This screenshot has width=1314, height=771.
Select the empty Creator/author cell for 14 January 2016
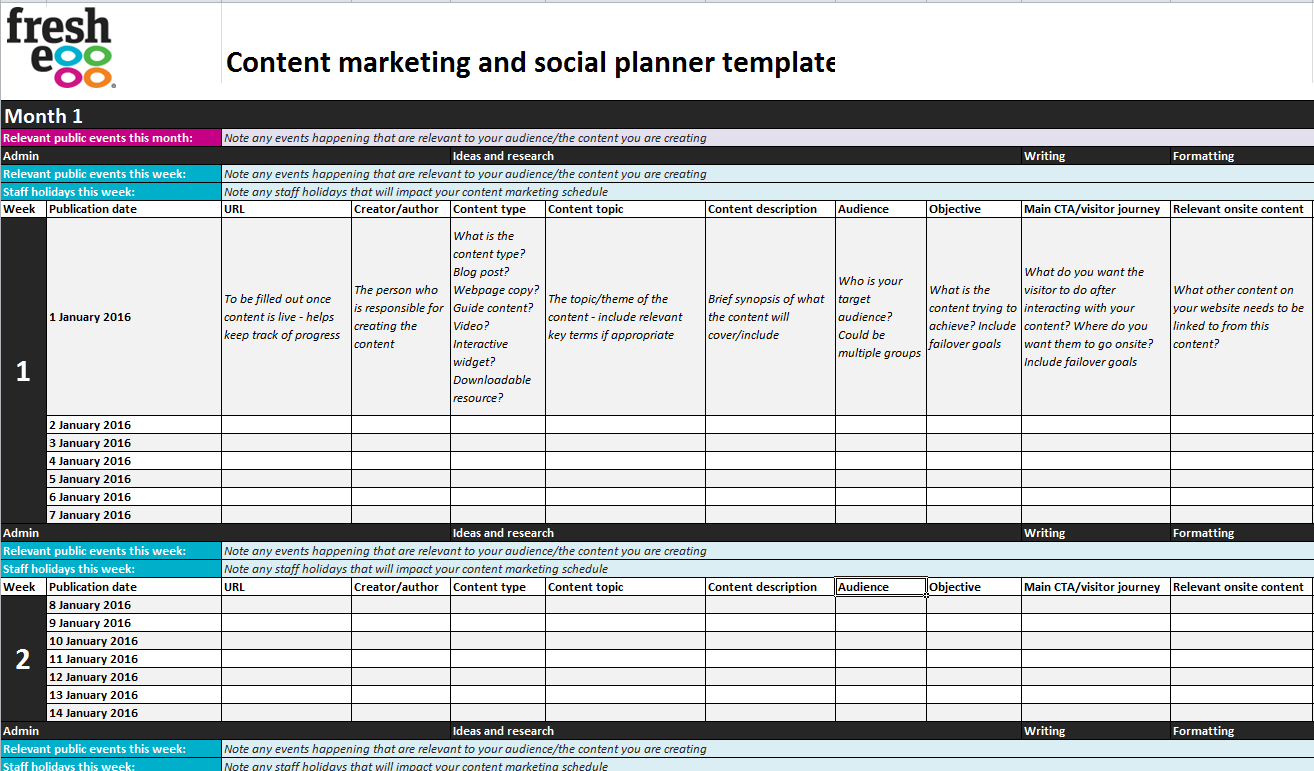click(401, 713)
